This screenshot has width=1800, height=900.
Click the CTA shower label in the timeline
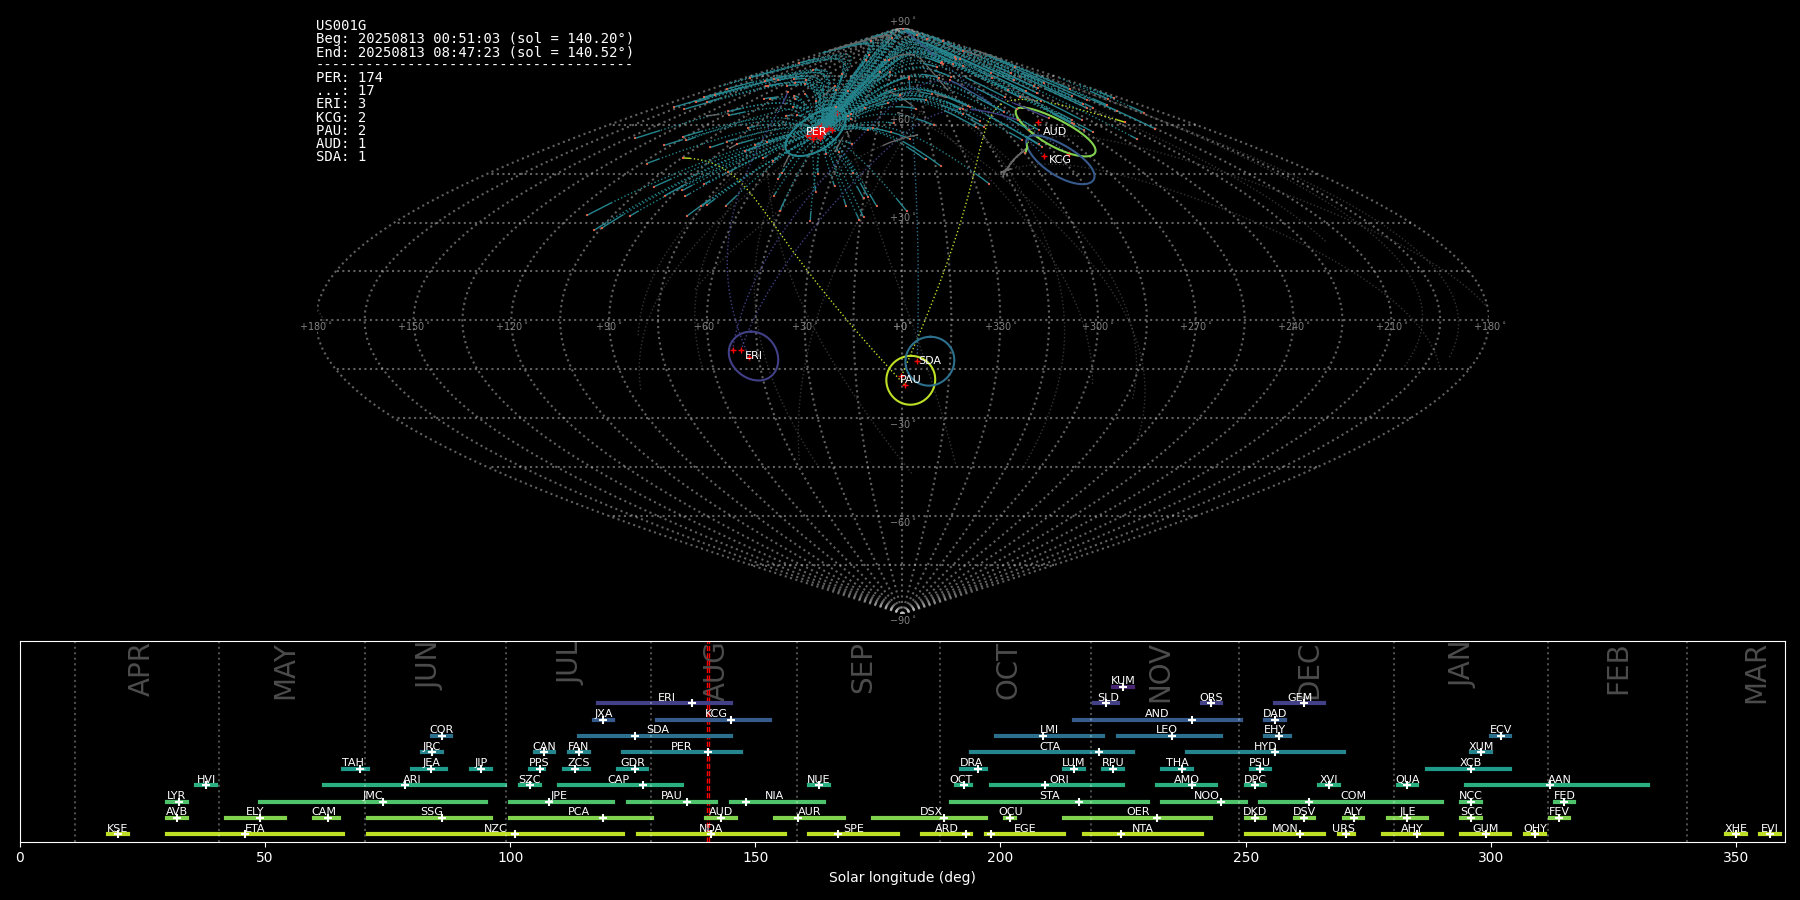(1050, 747)
